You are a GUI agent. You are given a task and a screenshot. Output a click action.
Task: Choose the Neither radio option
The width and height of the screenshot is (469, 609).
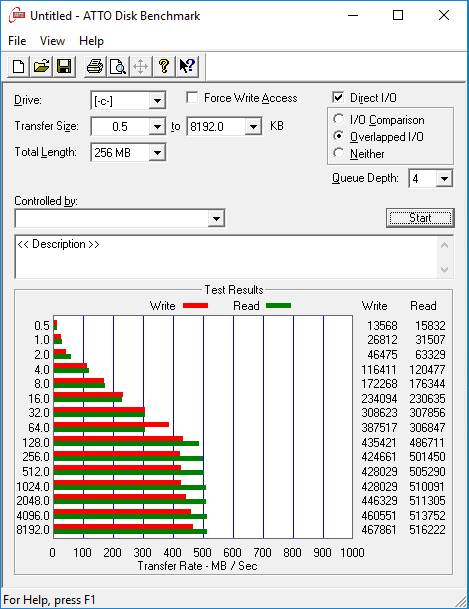coord(339,153)
